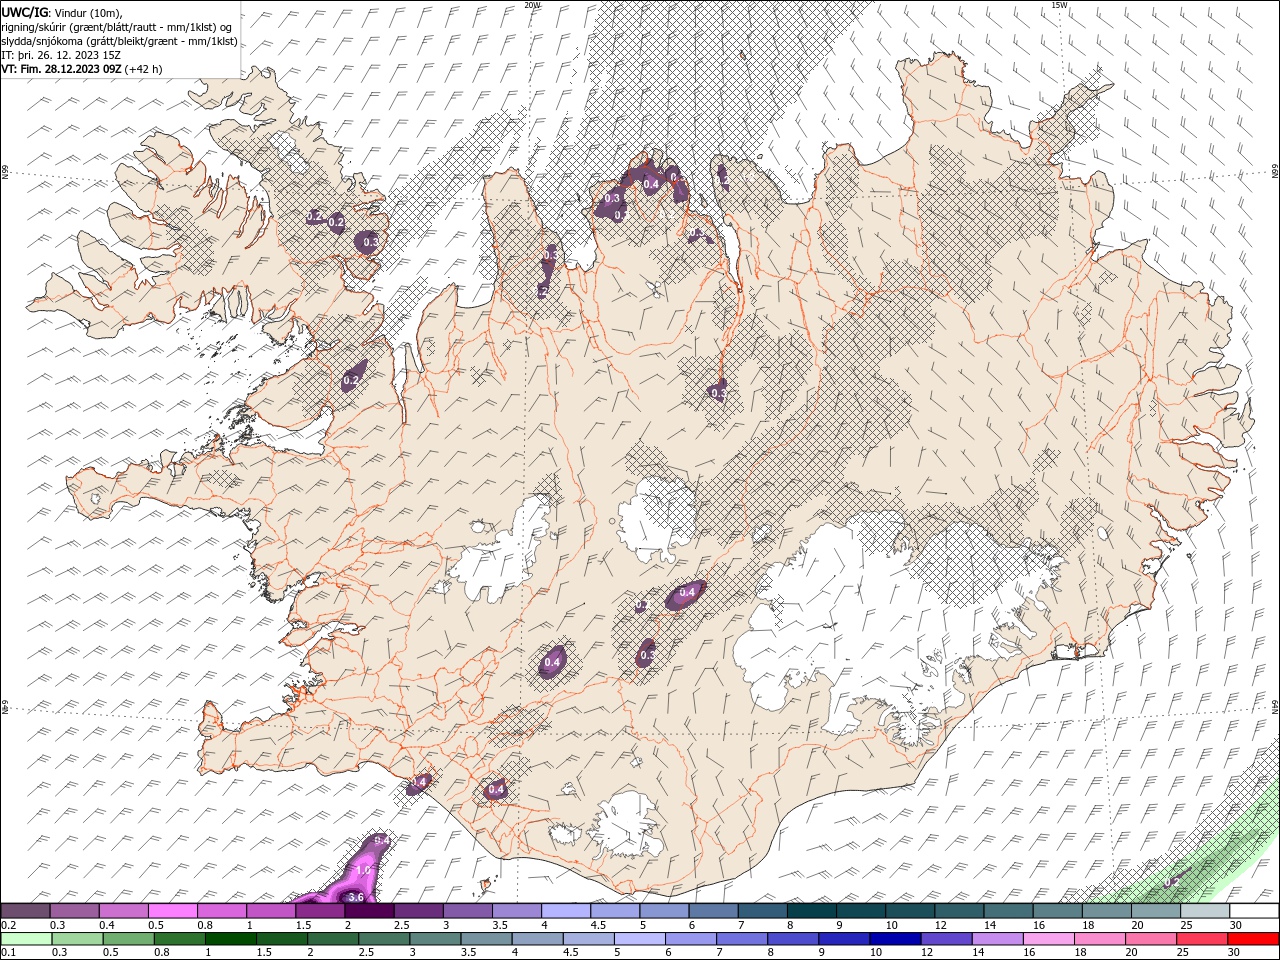Image resolution: width=1280 pixels, height=960 pixels.
Task: Select the lower legend swatch for 0.5–0.8
Action: click(x=128, y=939)
